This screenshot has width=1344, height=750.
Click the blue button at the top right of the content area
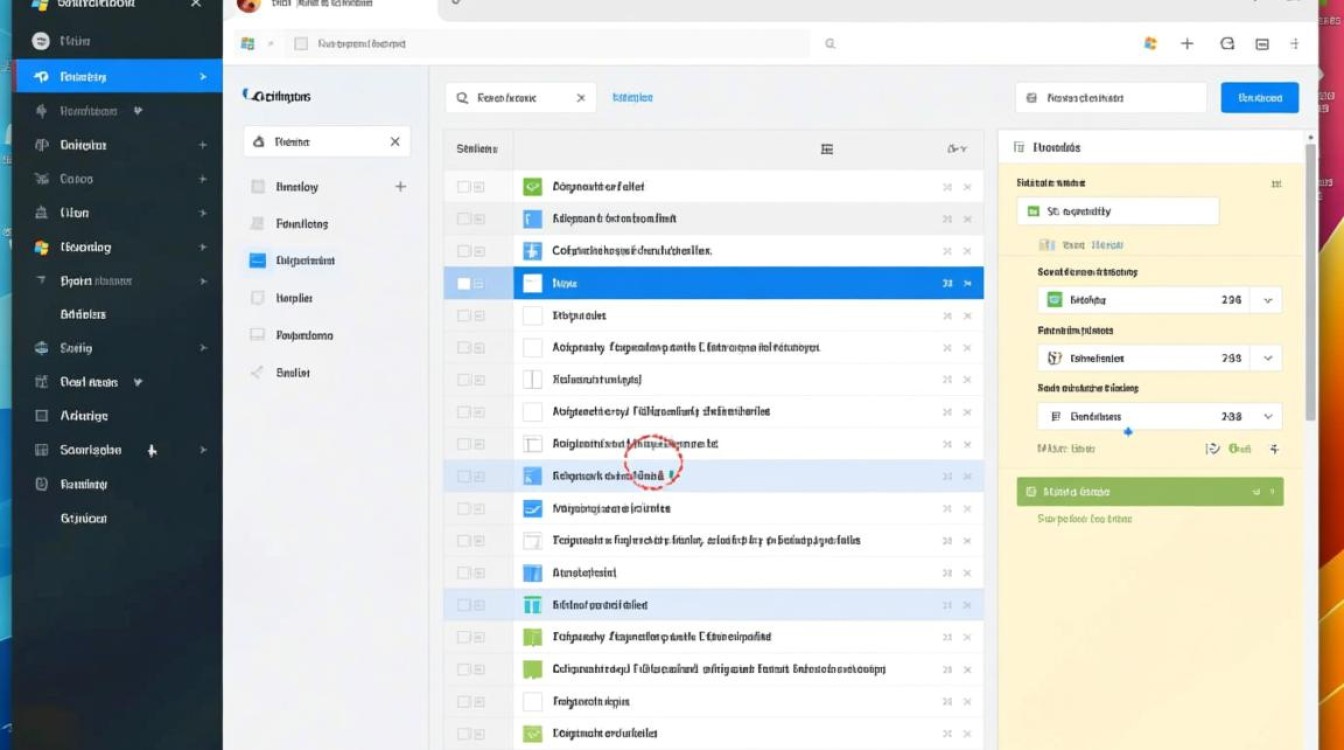click(1259, 97)
